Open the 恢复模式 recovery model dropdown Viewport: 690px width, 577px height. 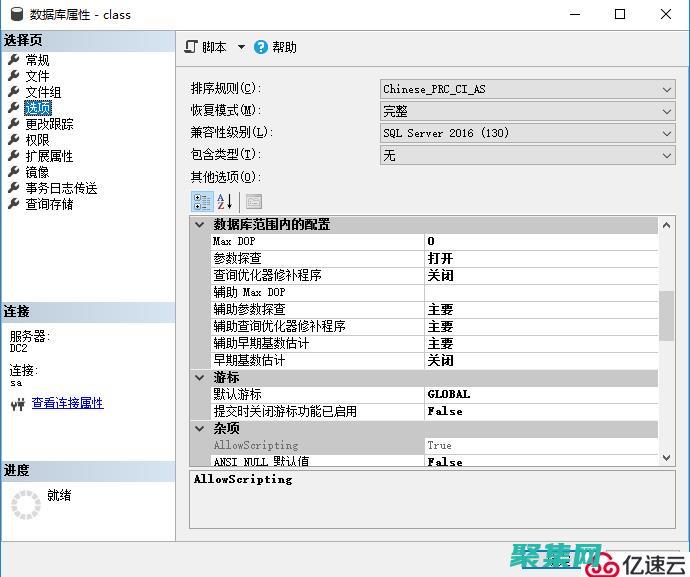[x=667, y=111]
